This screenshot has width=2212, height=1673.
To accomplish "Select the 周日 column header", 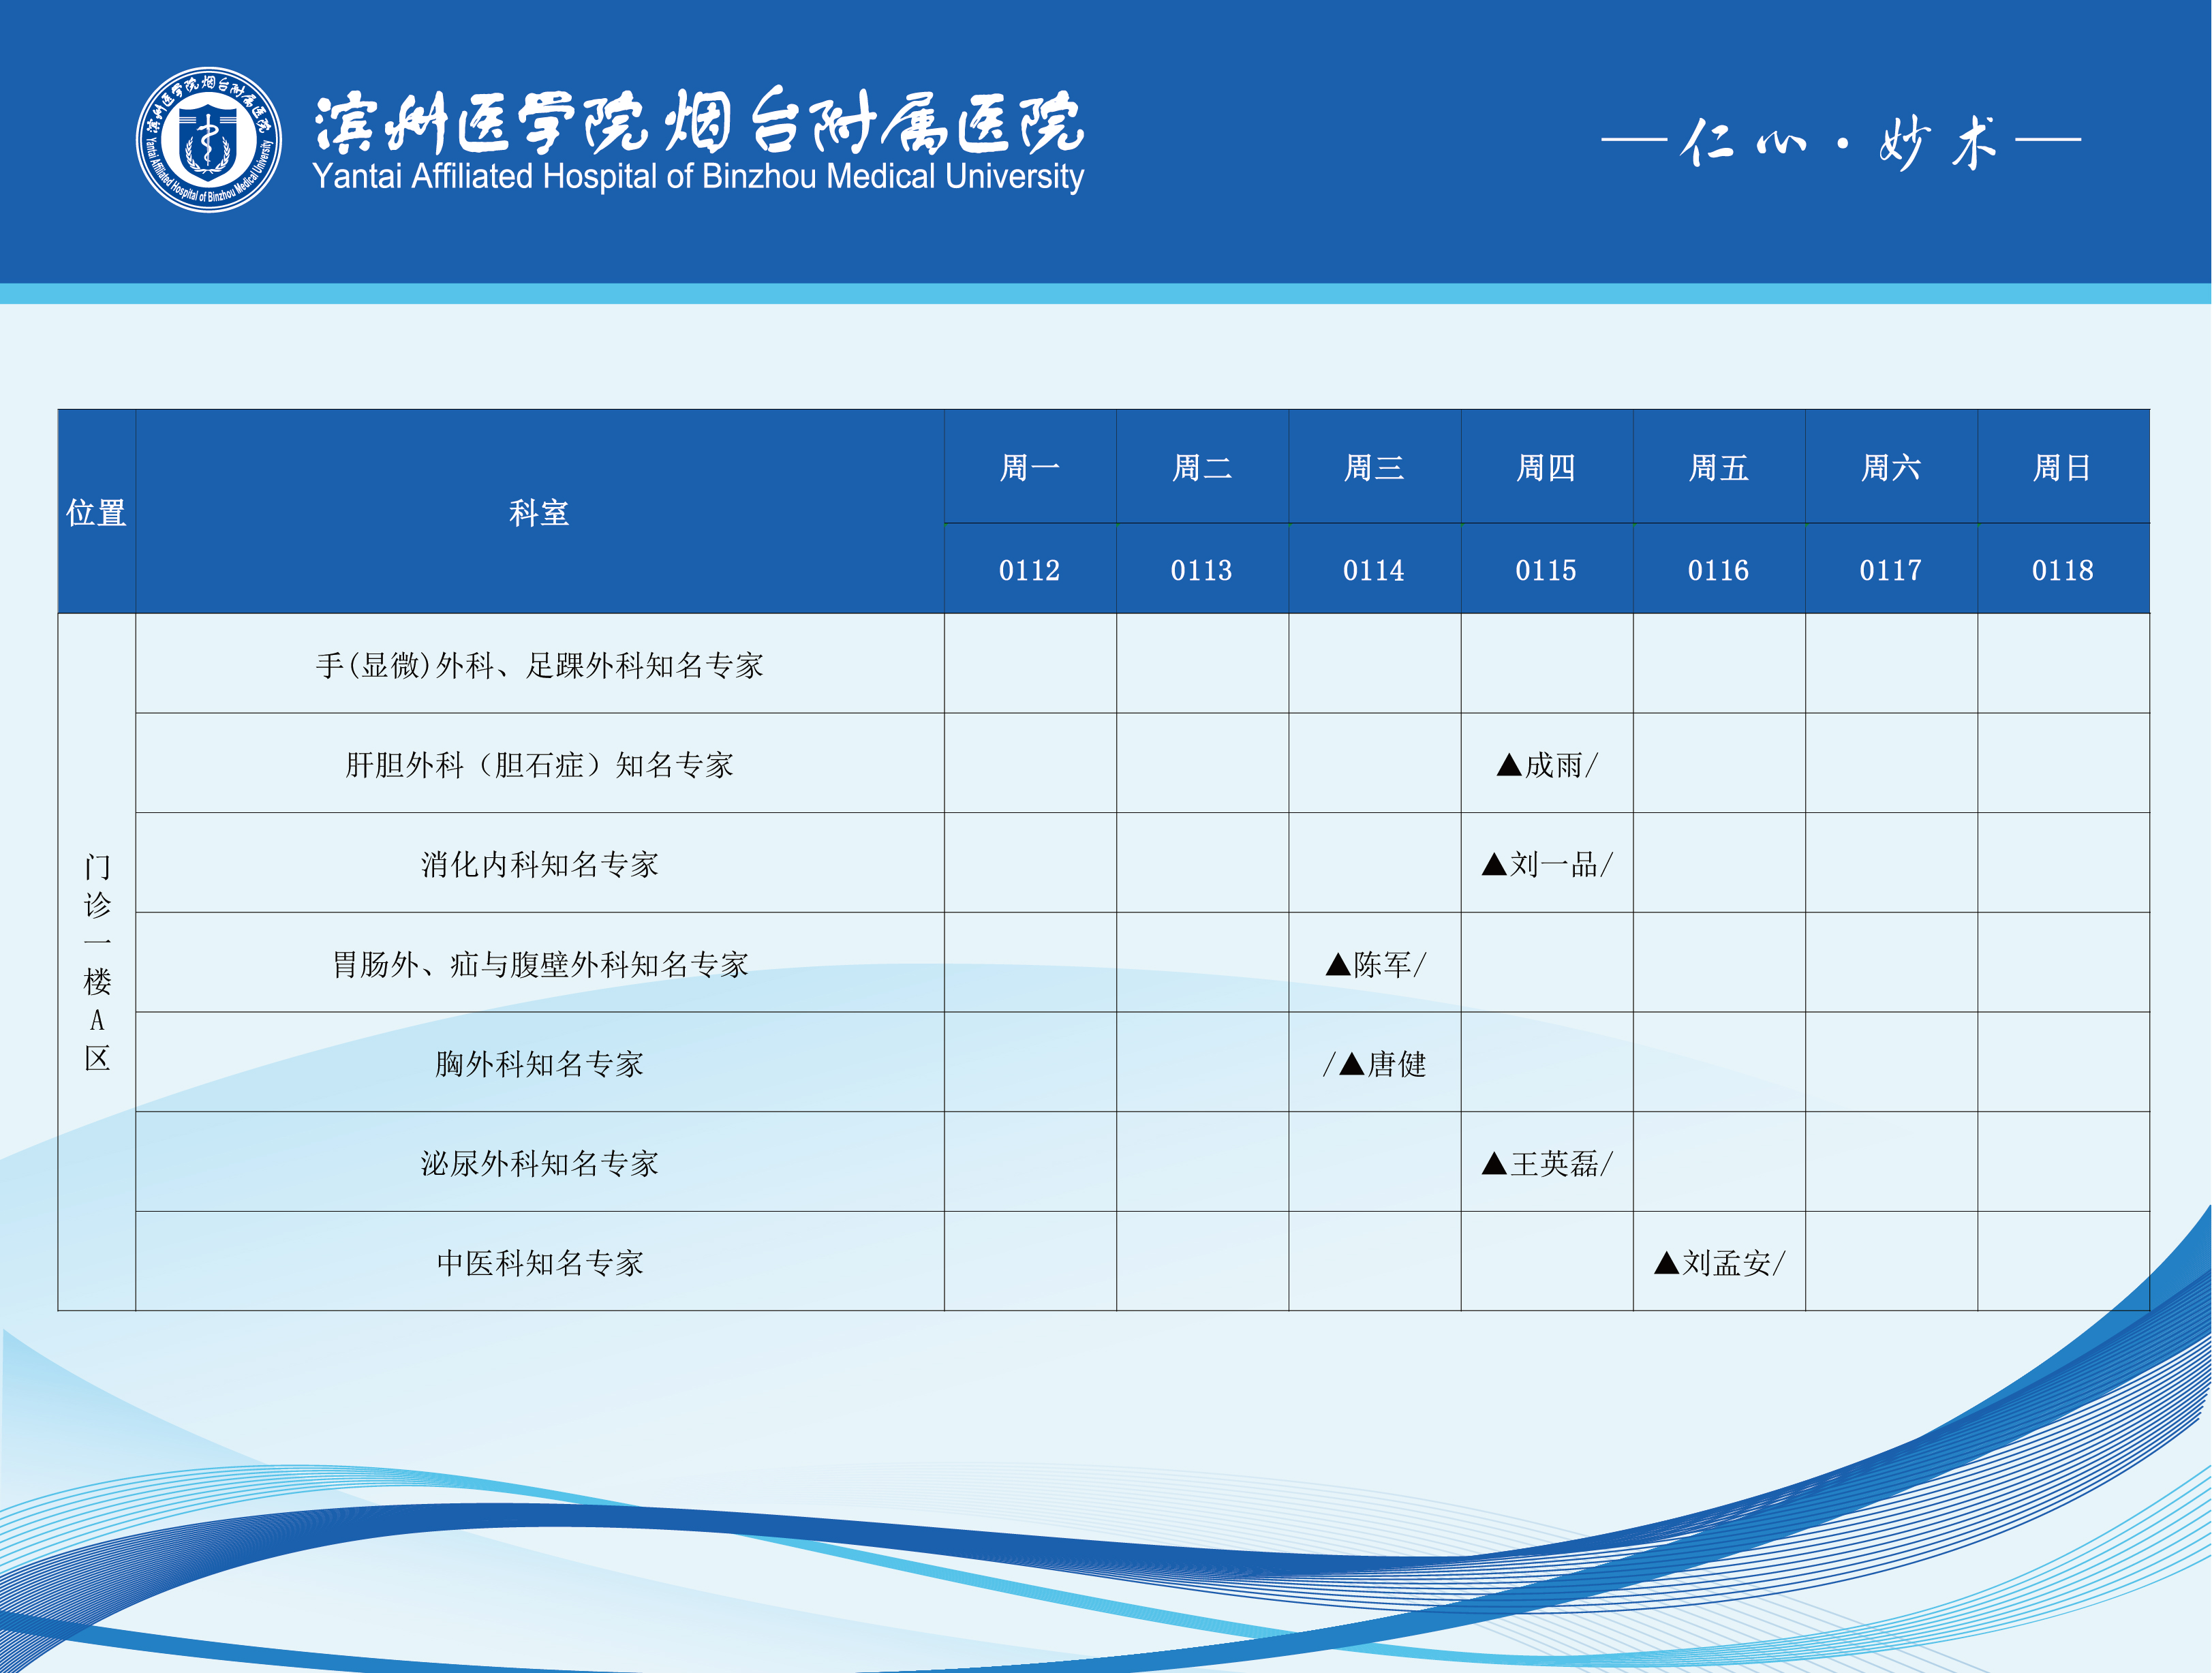I will (x=2062, y=467).
